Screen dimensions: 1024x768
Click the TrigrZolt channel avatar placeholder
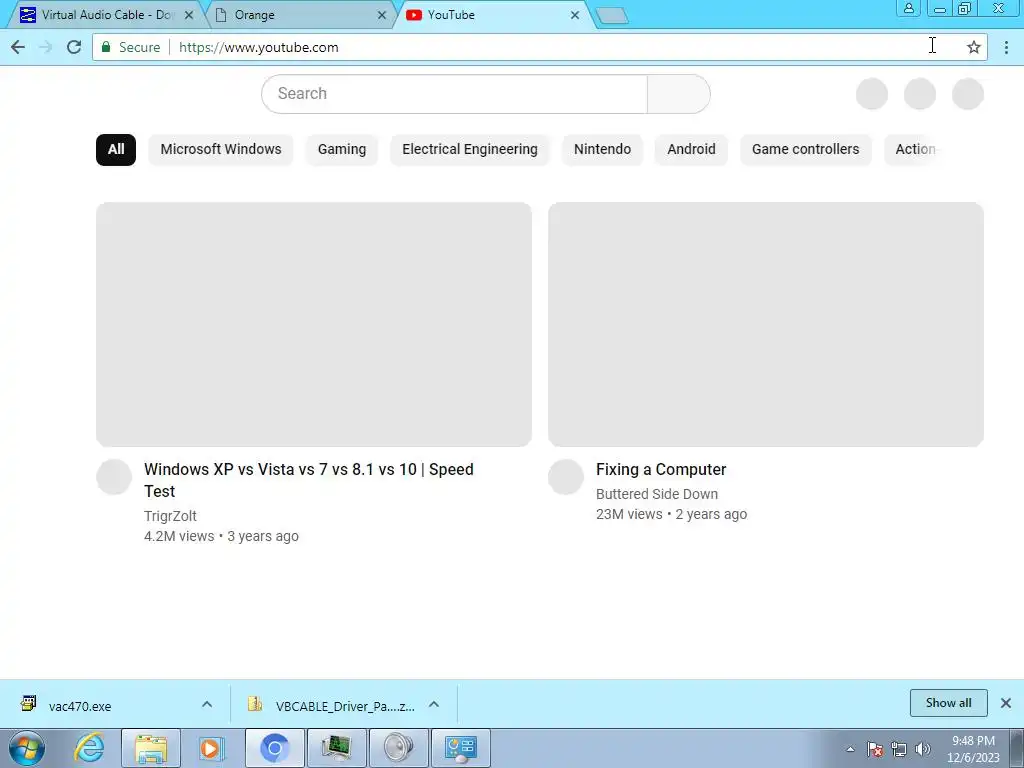[114, 477]
